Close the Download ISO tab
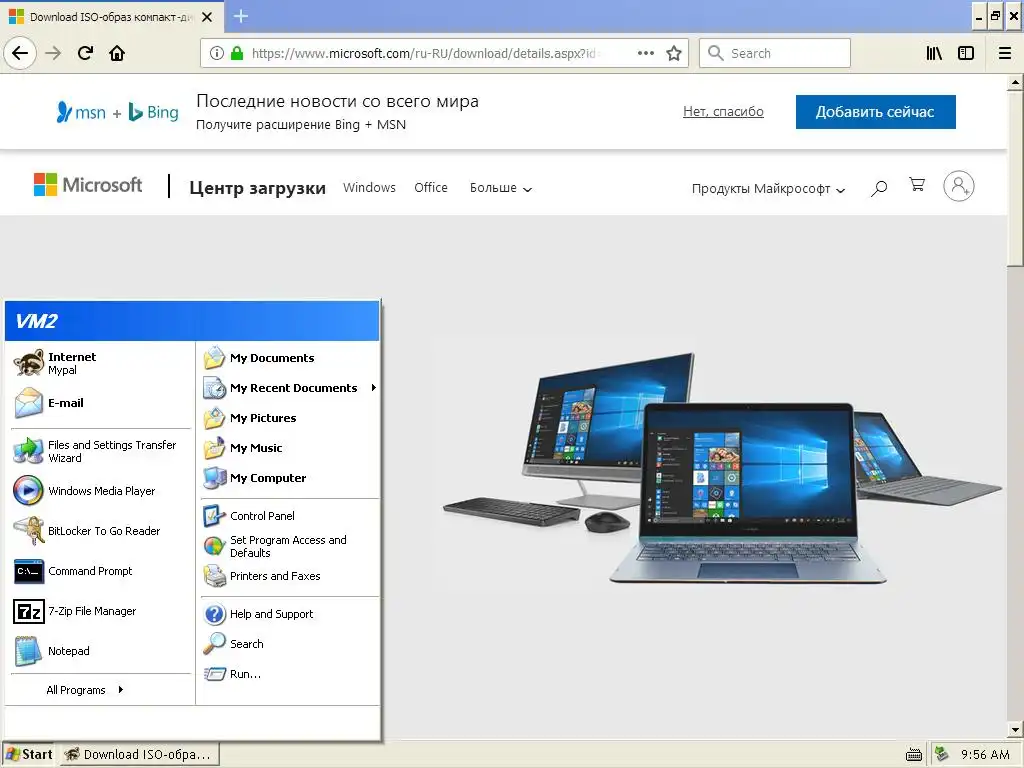 (207, 17)
